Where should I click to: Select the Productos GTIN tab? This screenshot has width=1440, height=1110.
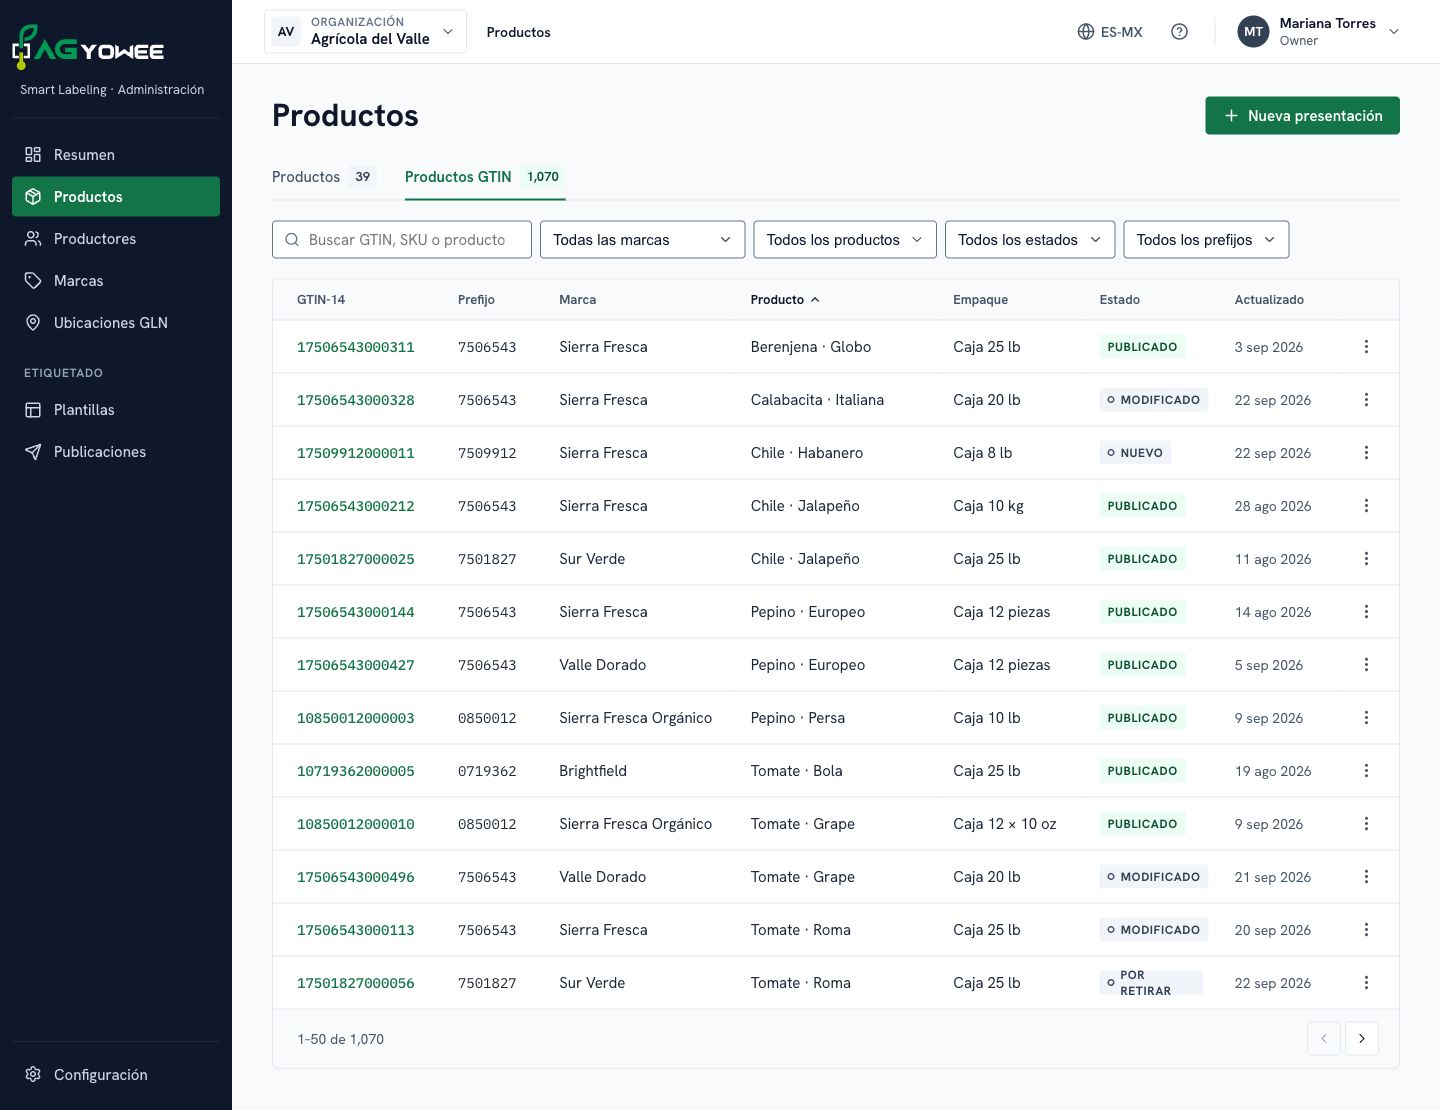[x=484, y=177]
